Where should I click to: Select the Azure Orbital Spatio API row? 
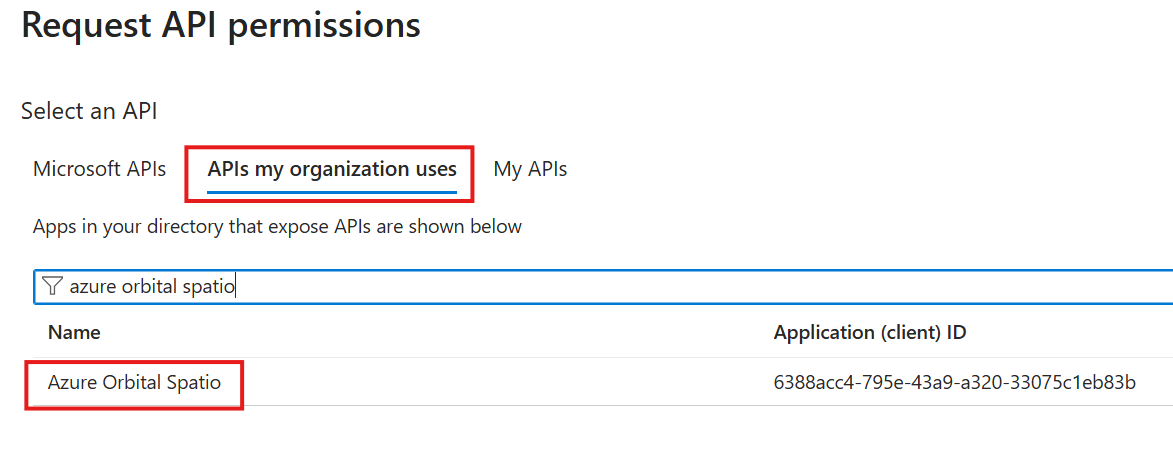[603, 383]
